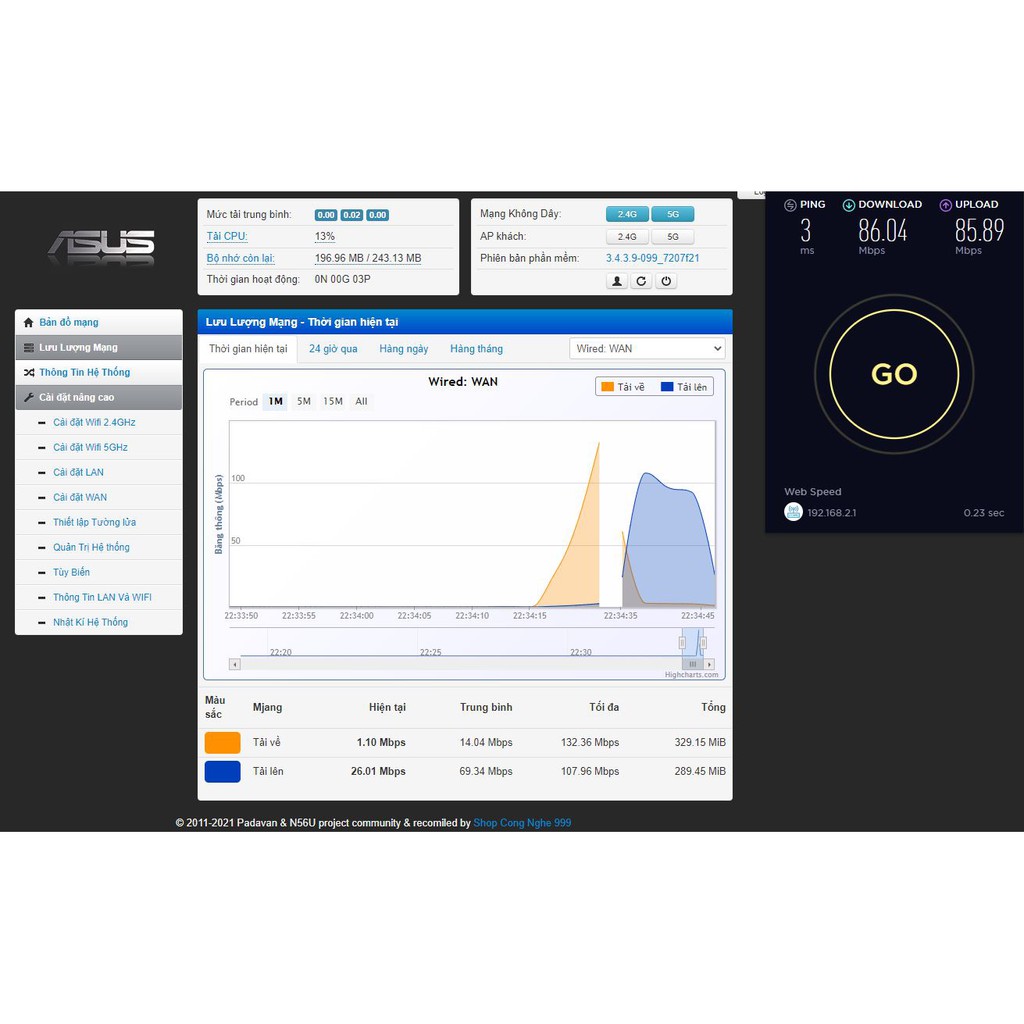Viewport: 1024px width, 1024px height.
Task: Click the orange Tải về color swatch
Action: (222, 742)
